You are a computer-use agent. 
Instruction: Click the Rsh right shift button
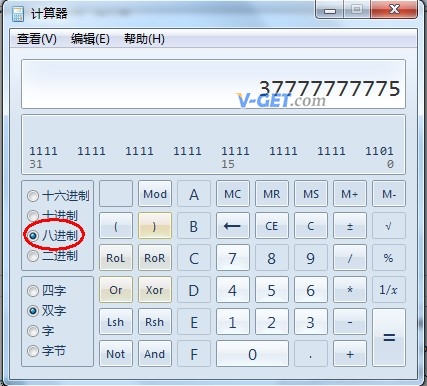(x=155, y=322)
